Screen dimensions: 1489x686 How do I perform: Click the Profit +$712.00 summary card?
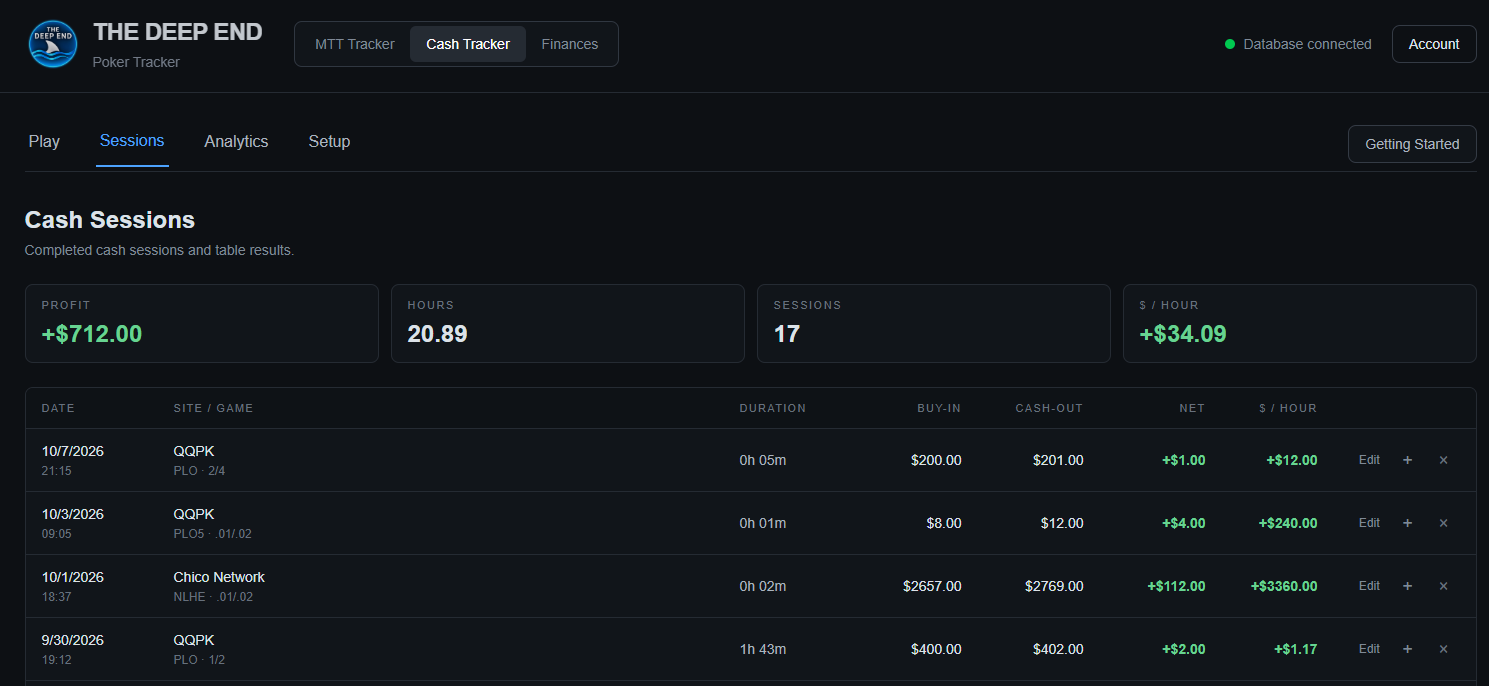click(202, 323)
